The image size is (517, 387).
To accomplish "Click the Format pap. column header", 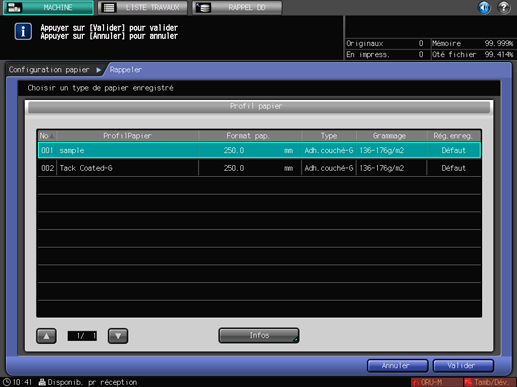I will click(x=250, y=136).
